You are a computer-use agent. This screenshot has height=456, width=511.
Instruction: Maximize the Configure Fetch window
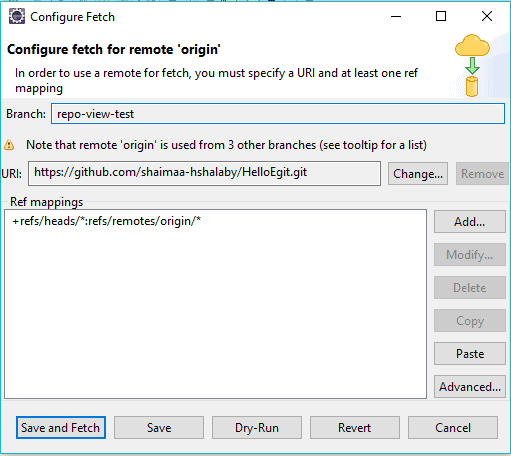click(x=441, y=16)
